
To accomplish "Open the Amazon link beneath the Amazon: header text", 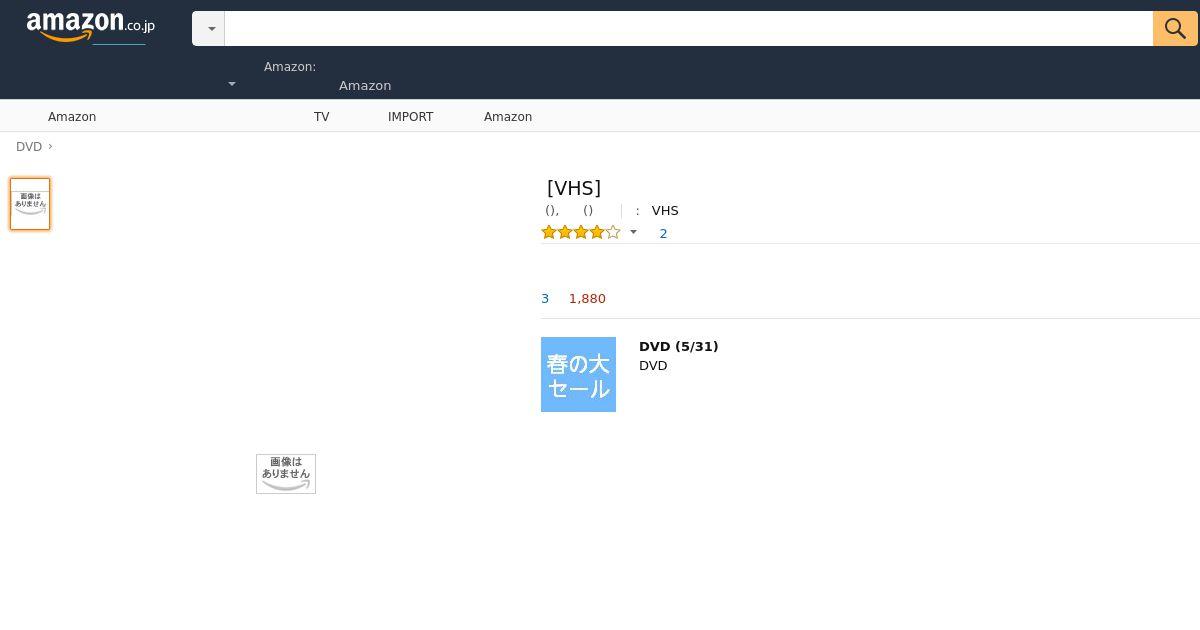I will [x=365, y=86].
